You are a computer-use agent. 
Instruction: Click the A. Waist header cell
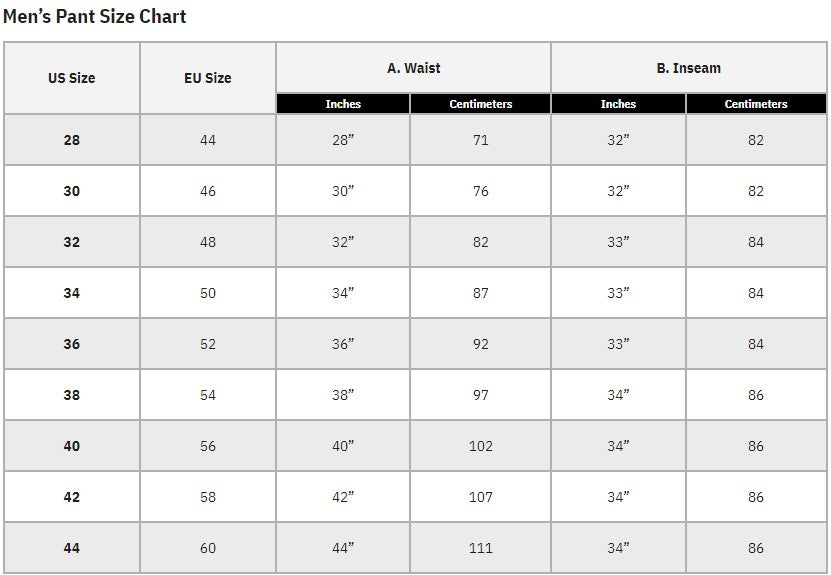(414, 68)
